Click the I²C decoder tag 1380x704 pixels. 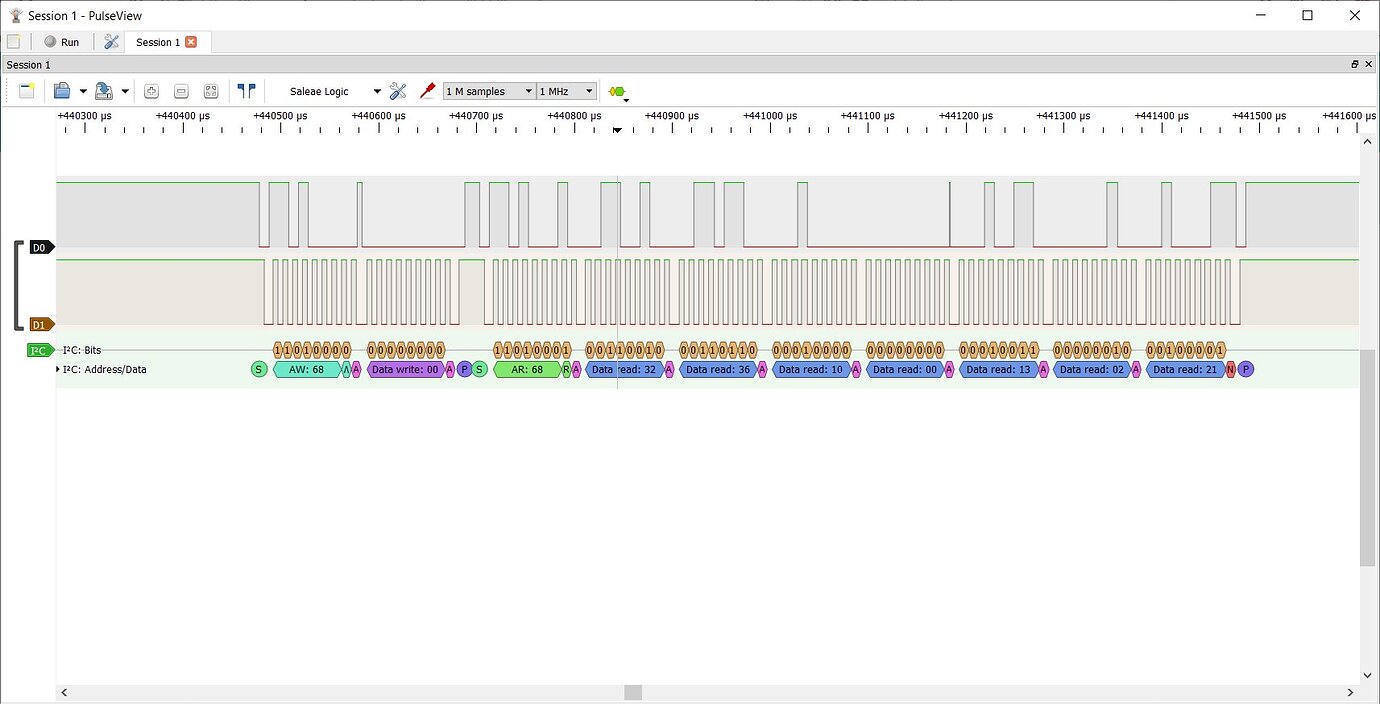click(x=38, y=349)
